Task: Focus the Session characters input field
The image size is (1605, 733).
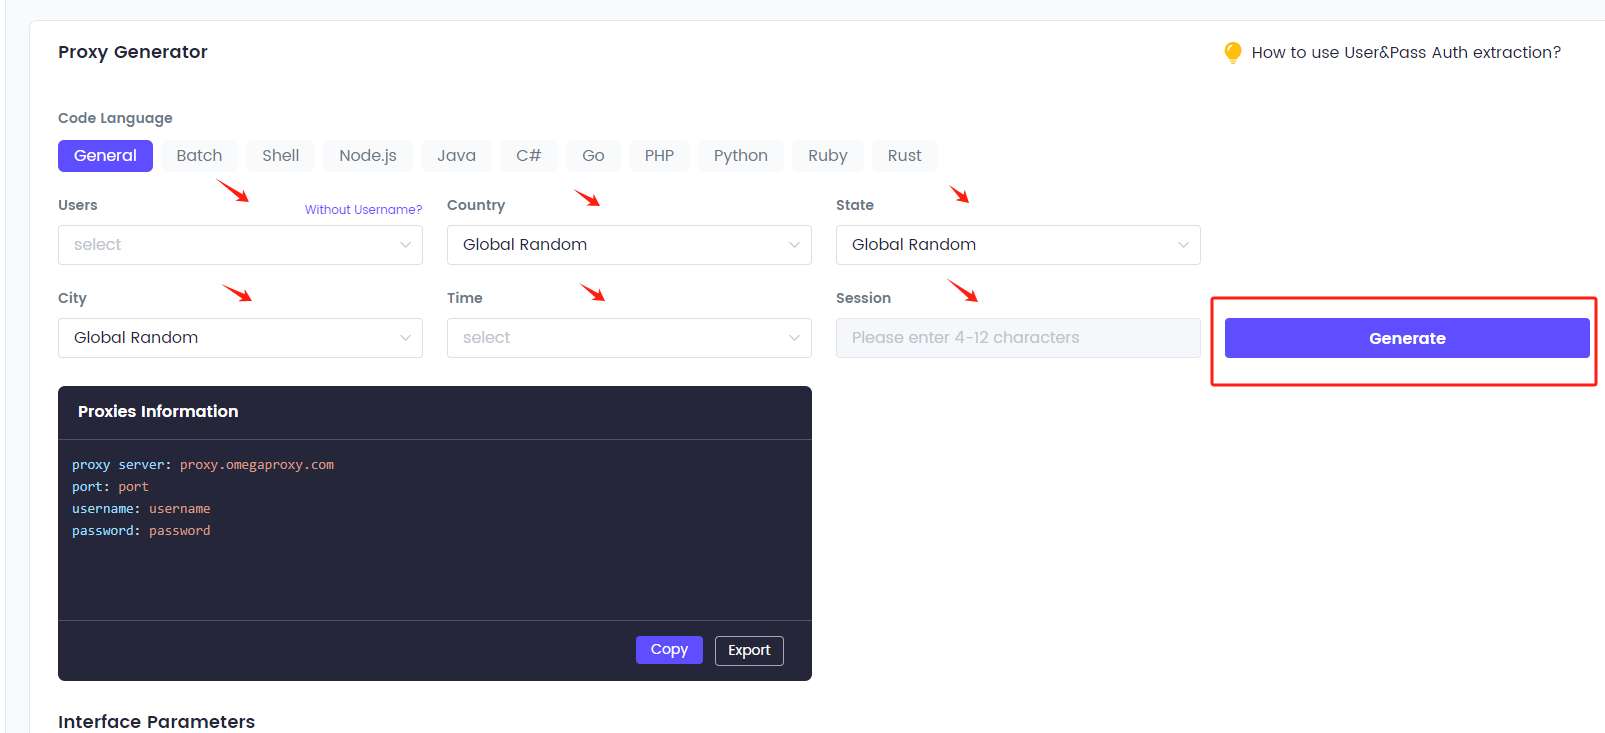Action: click(1018, 338)
